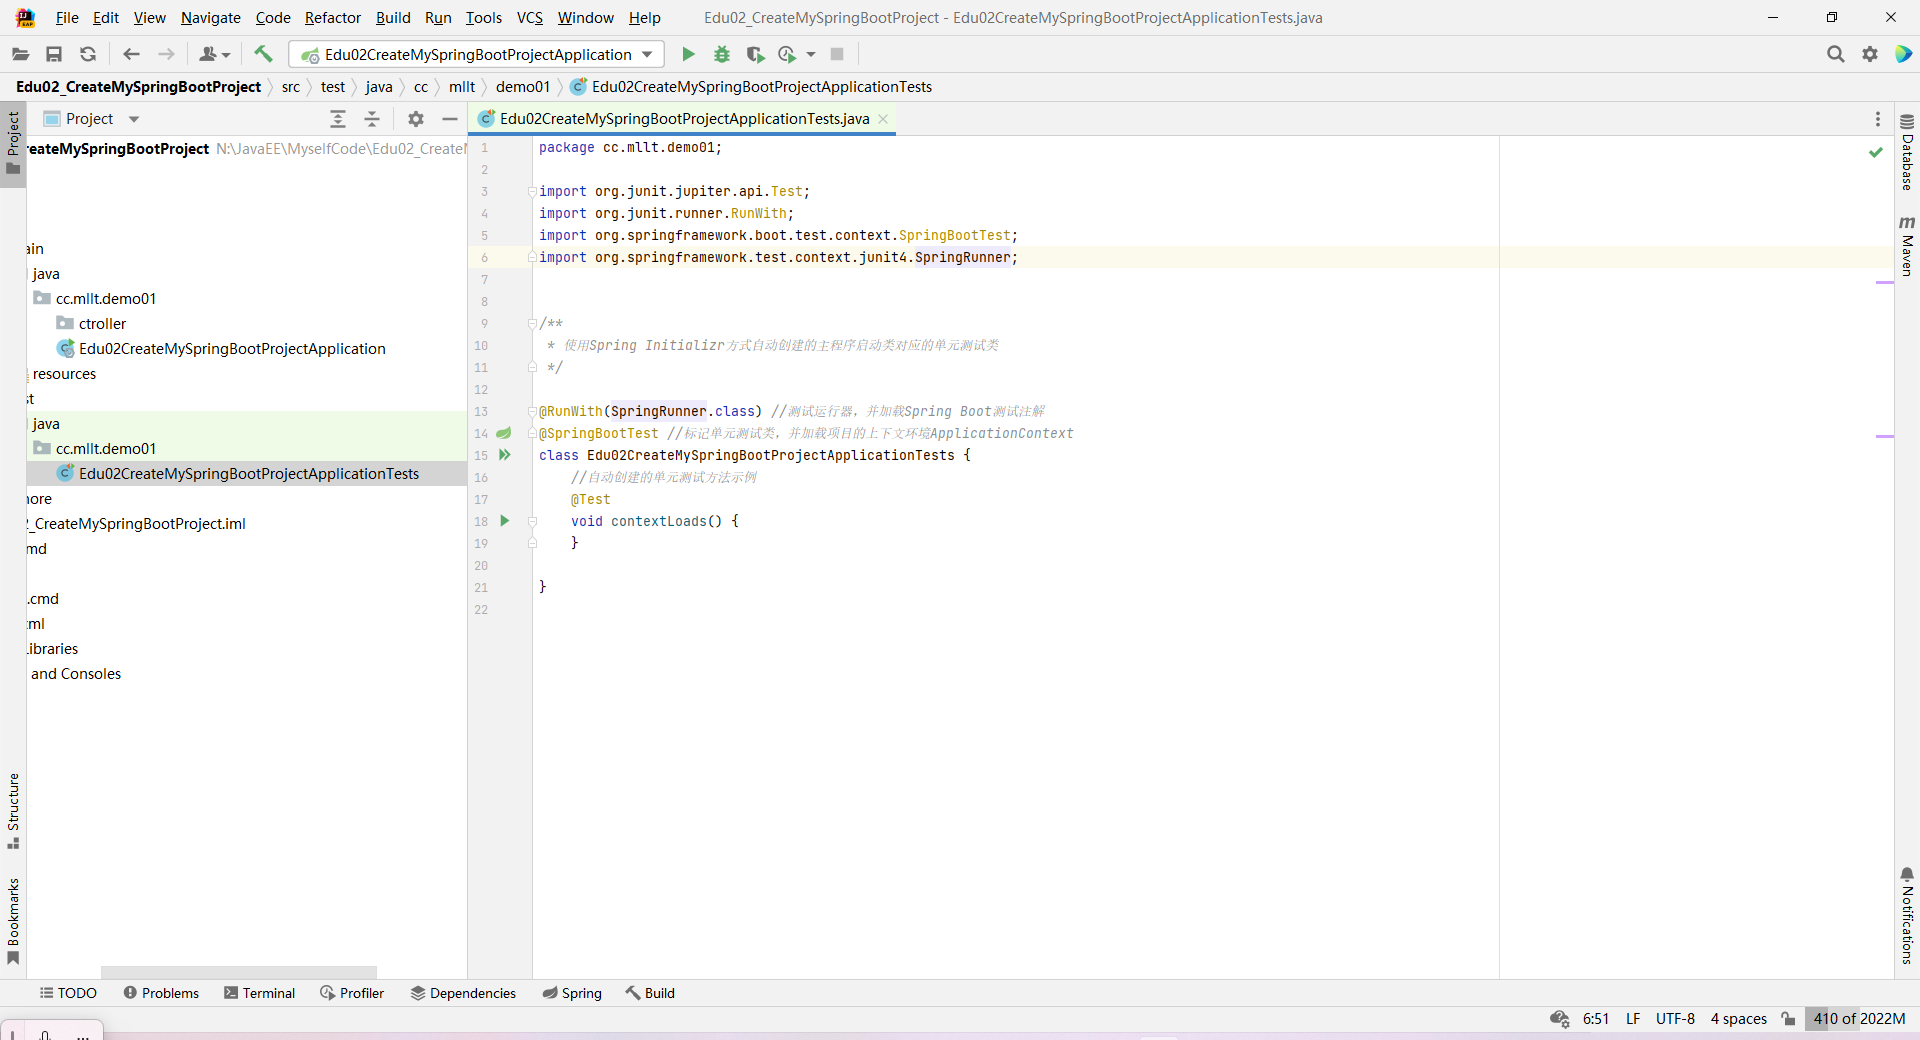Viewport: 1920px width, 1040px height.
Task: Navigate forward with the right arrow
Action: click(x=166, y=54)
